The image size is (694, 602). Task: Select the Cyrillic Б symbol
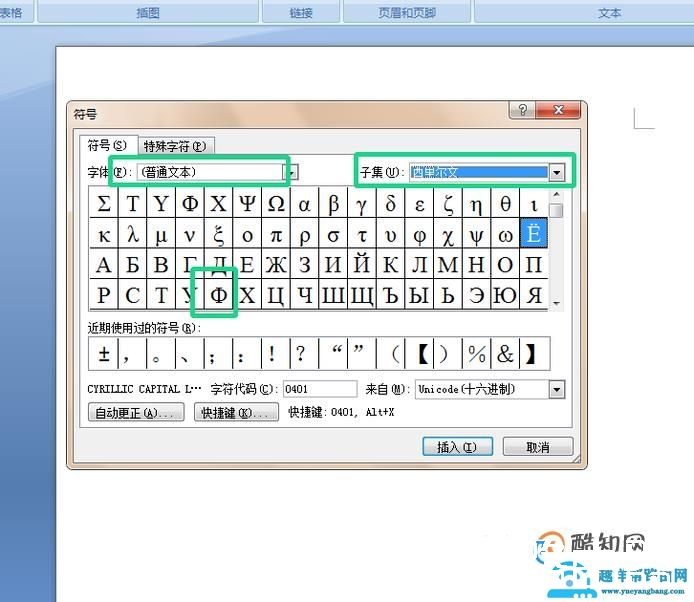click(x=133, y=264)
